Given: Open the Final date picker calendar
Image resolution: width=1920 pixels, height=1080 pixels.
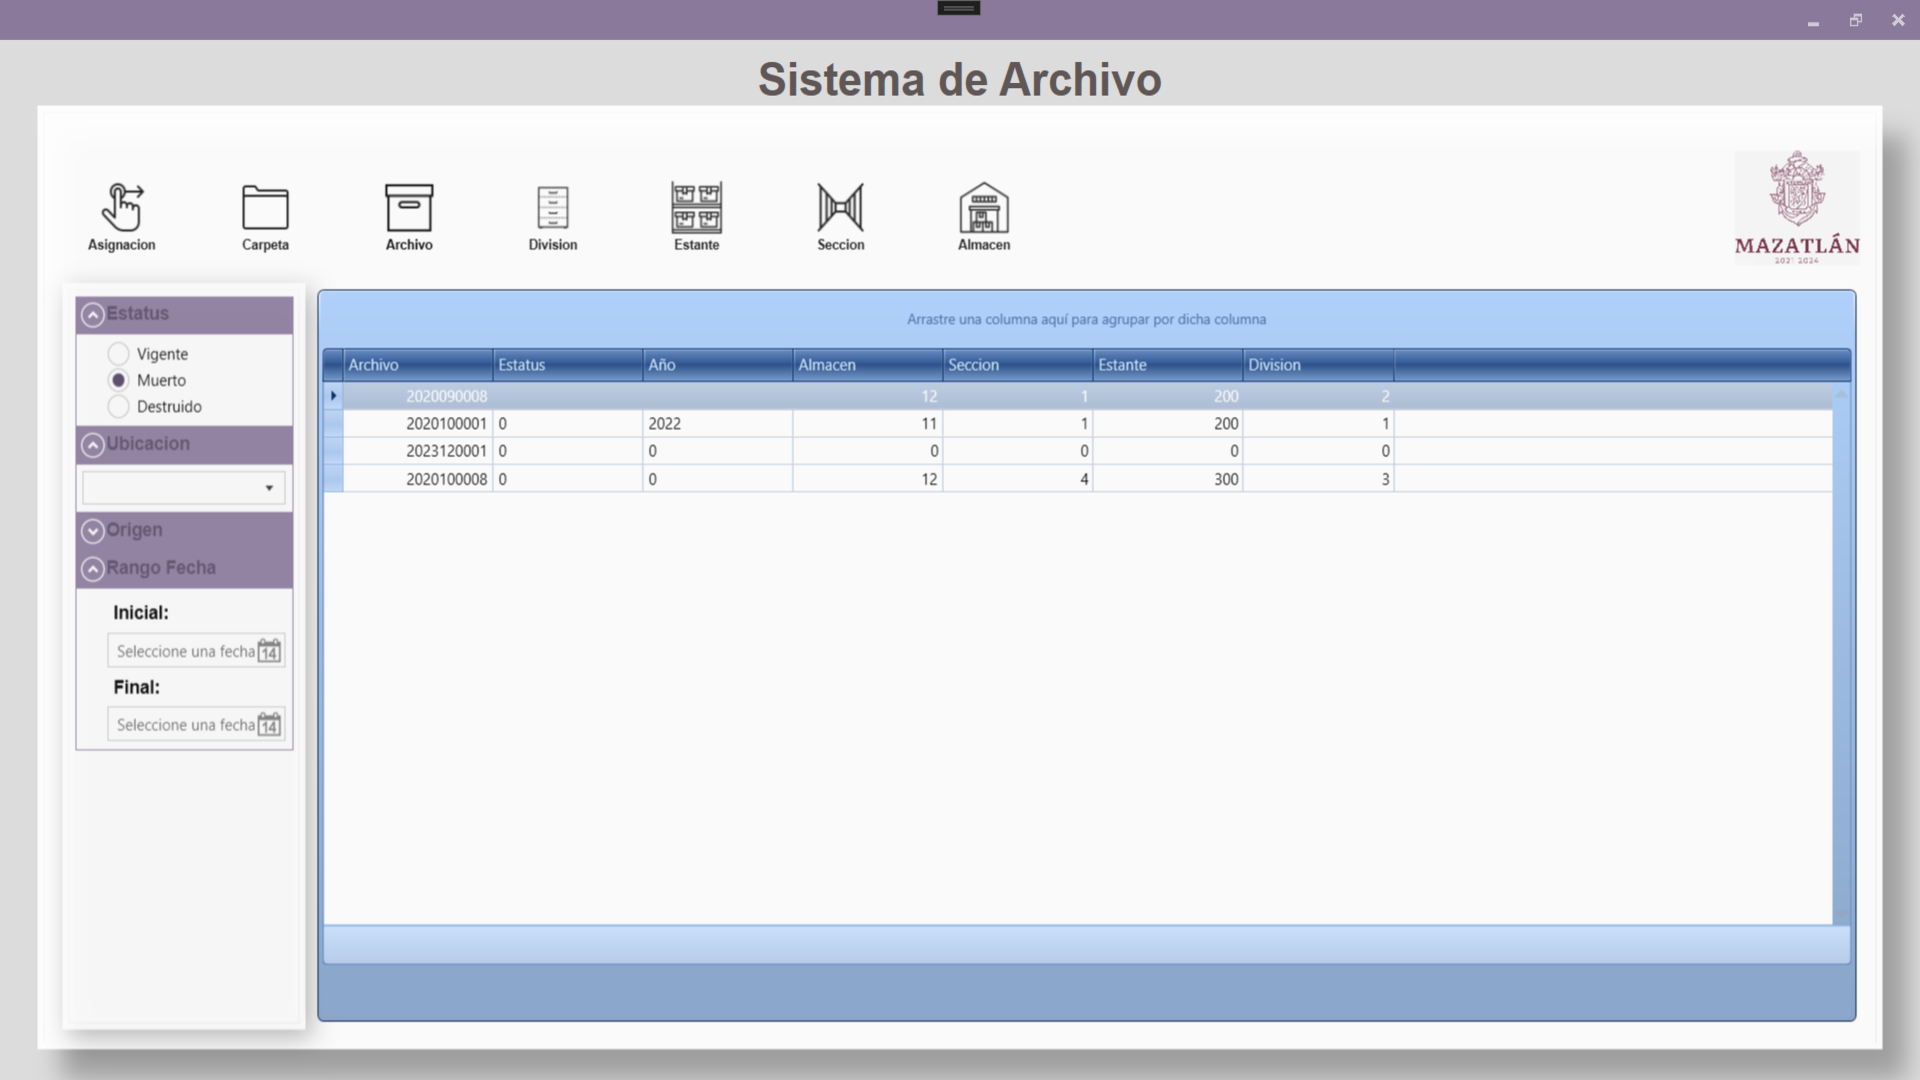Looking at the screenshot, I should (x=268, y=724).
